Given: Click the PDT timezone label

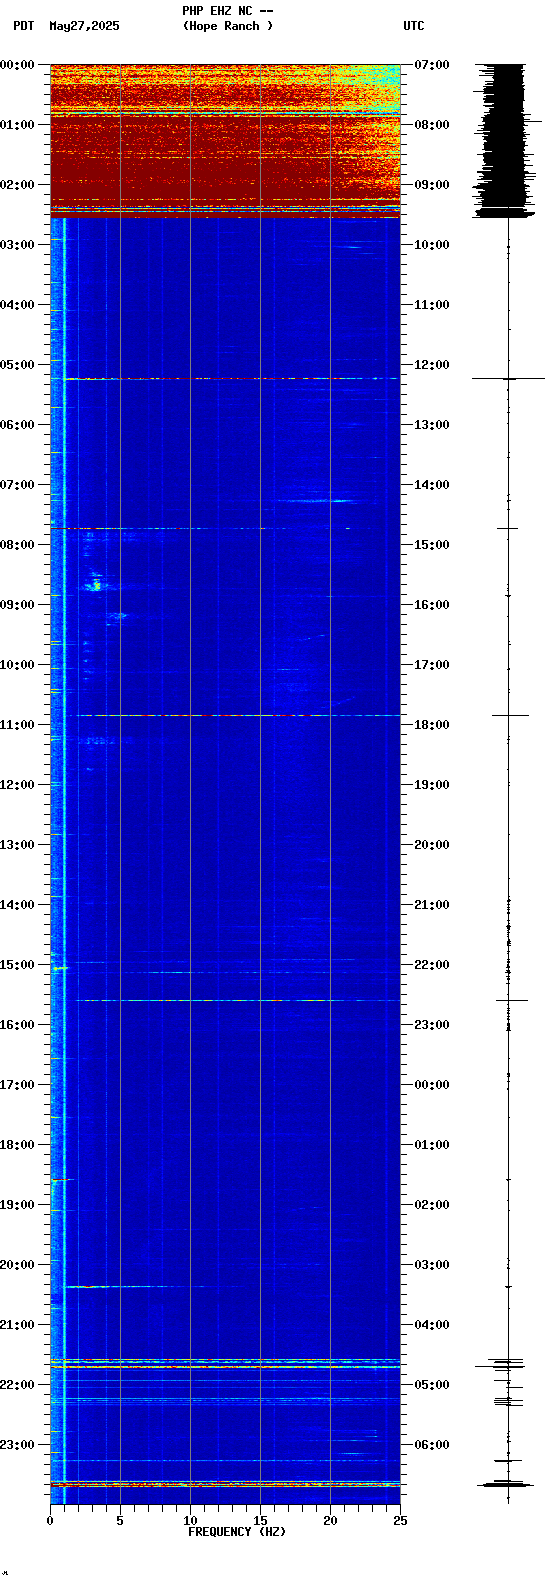Looking at the screenshot, I should point(23,26).
